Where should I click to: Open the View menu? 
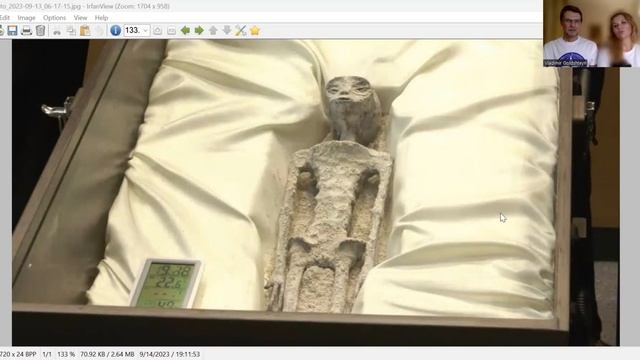coord(80,18)
